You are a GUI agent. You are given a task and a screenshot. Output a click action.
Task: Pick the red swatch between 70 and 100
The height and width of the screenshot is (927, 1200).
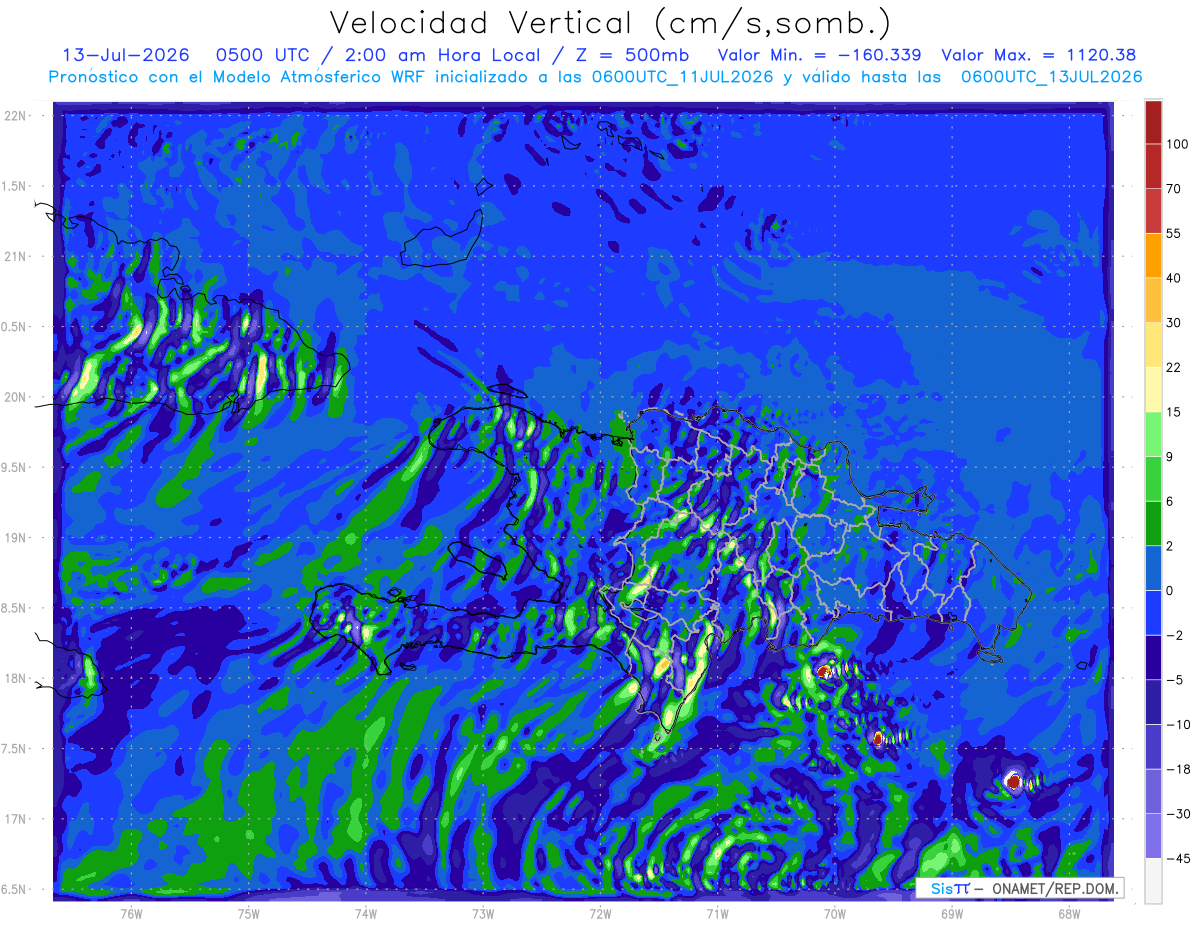click(x=1154, y=166)
